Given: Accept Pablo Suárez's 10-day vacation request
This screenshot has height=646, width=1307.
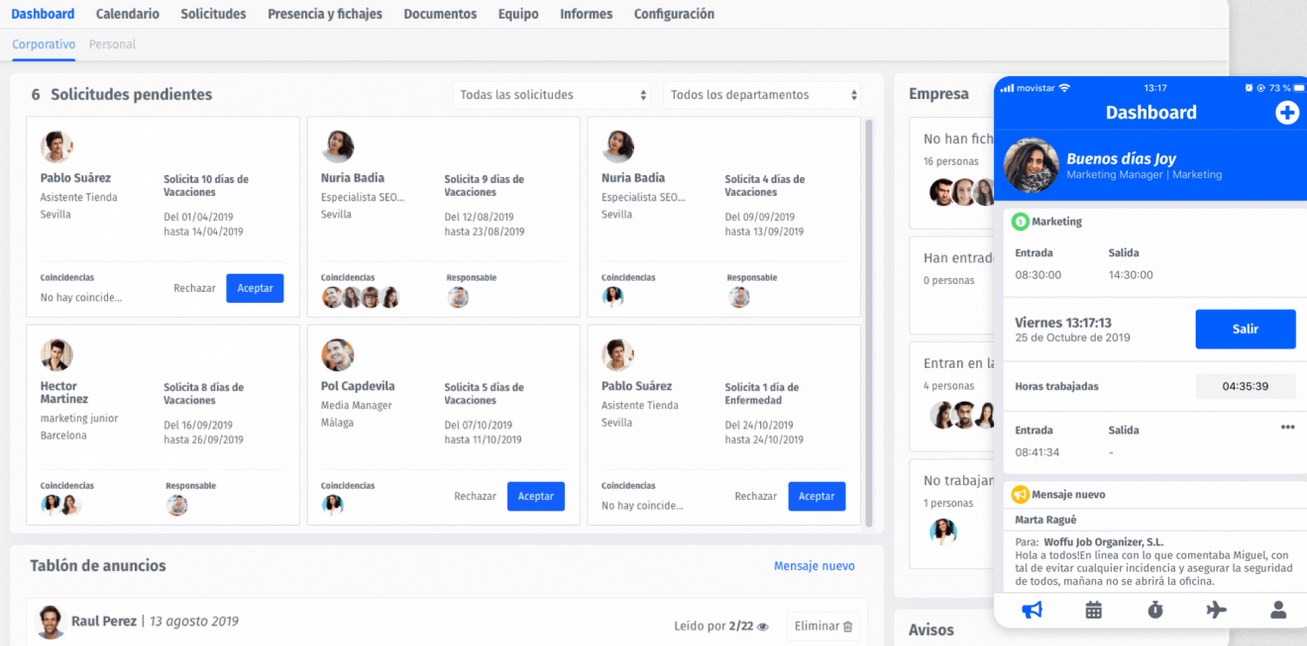Looking at the screenshot, I should (x=255, y=288).
